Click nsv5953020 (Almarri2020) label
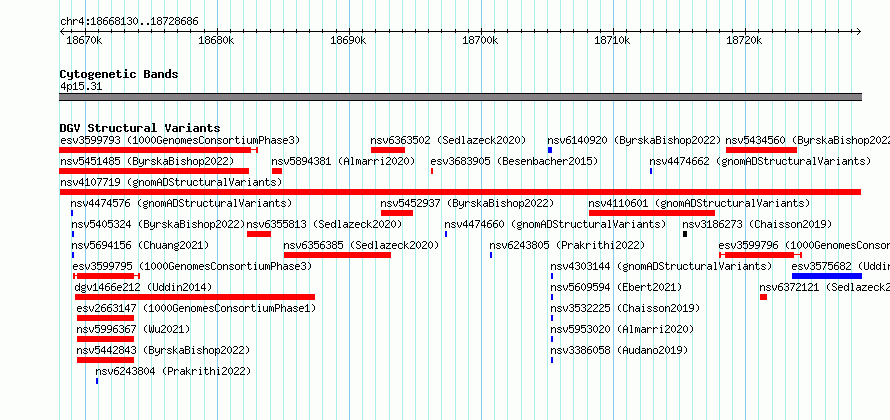This screenshot has width=890, height=420. pyautogui.click(x=622, y=329)
